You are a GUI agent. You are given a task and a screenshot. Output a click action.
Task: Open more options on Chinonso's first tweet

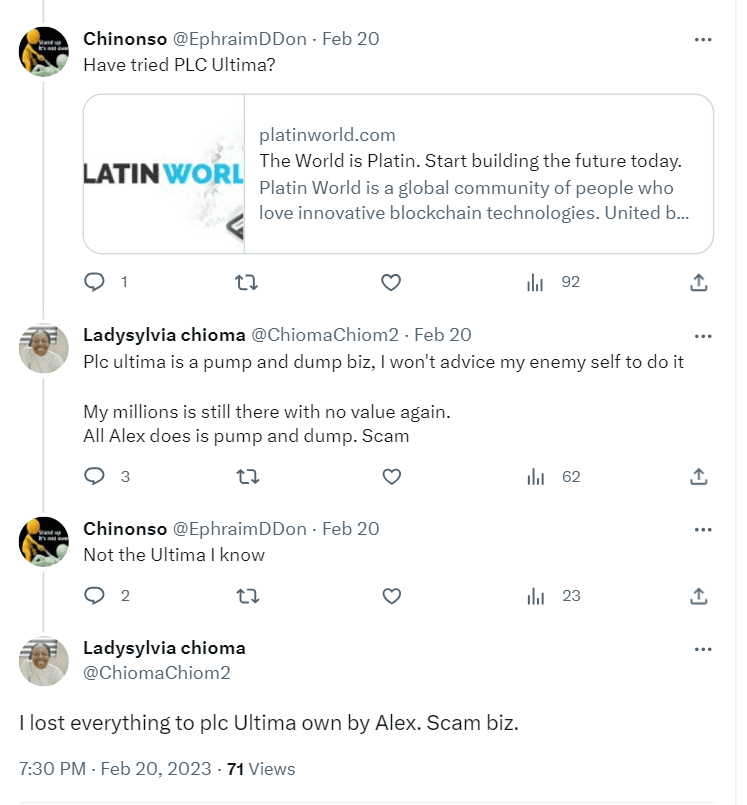[x=703, y=38]
